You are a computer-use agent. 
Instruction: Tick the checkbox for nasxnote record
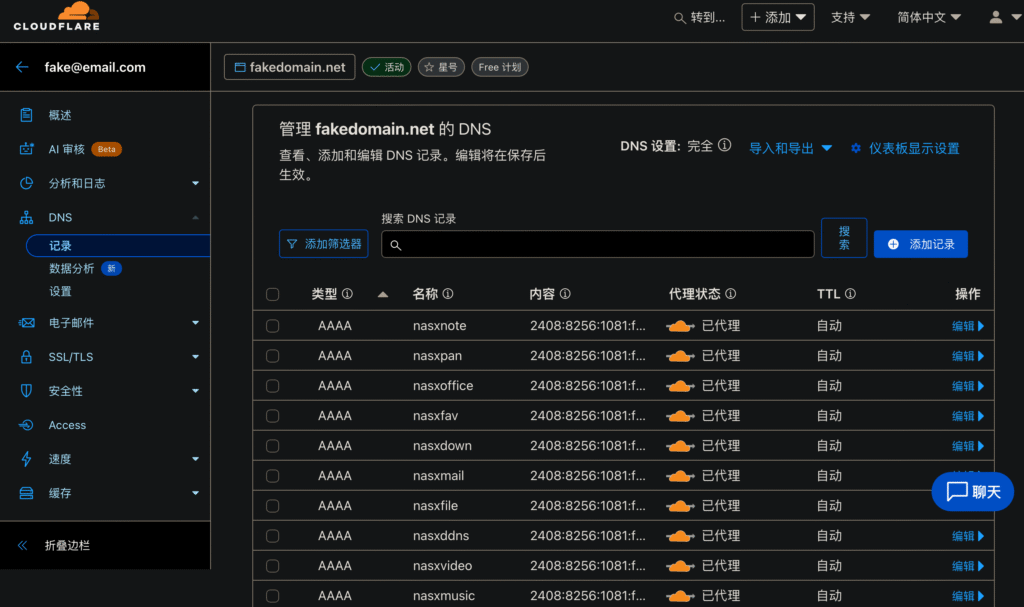(273, 326)
